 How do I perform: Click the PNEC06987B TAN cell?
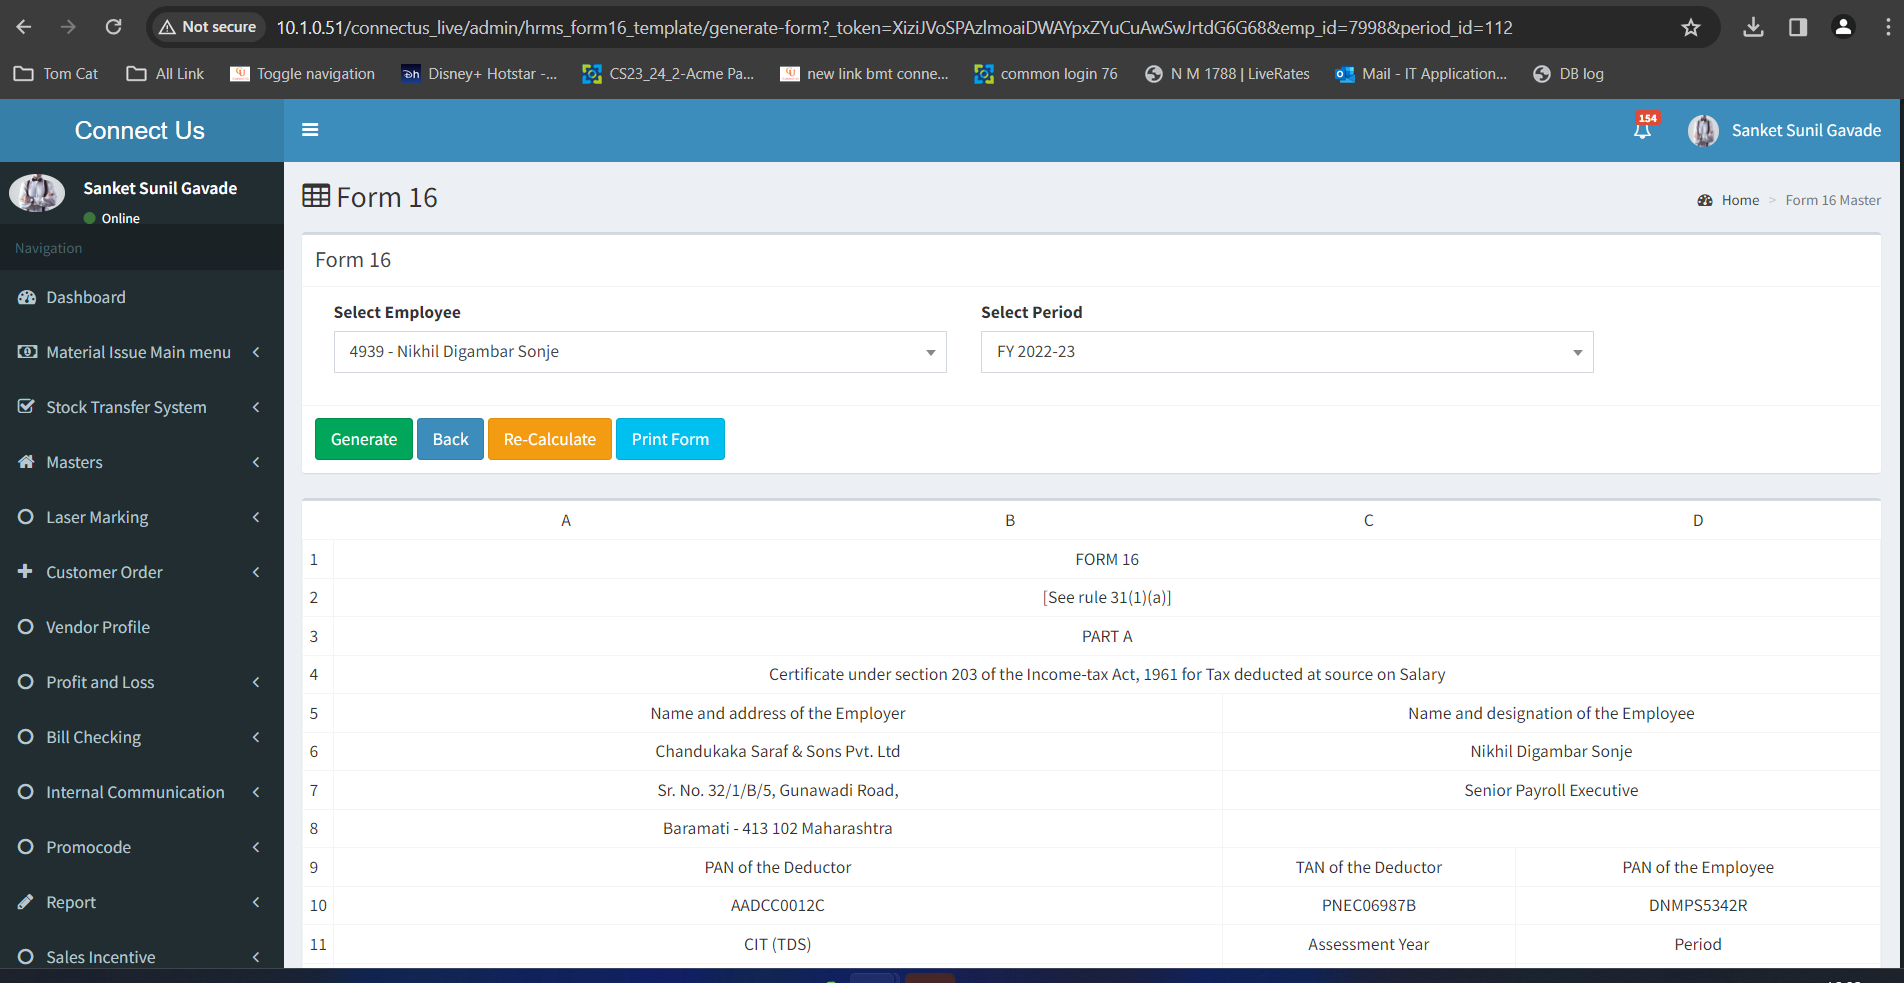(x=1369, y=905)
